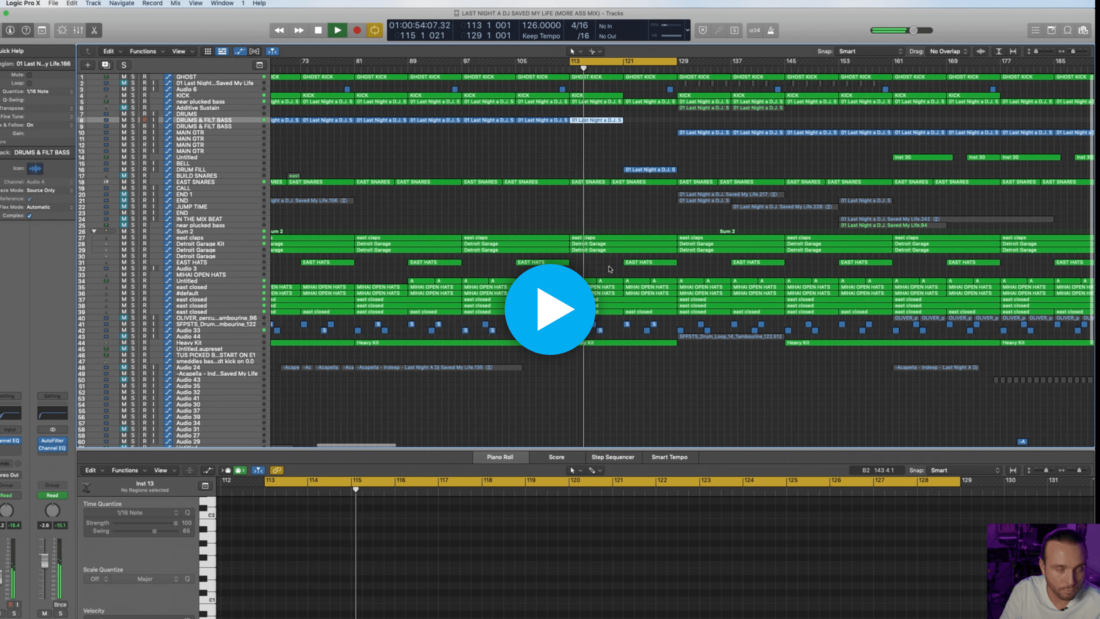
Task: Open the Tracks area Edit dropdown
Action: click(111, 51)
